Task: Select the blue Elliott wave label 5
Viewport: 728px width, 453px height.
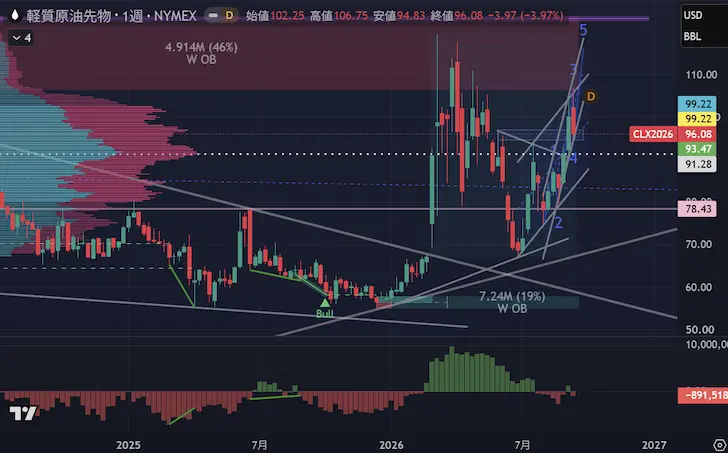Action: point(584,31)
